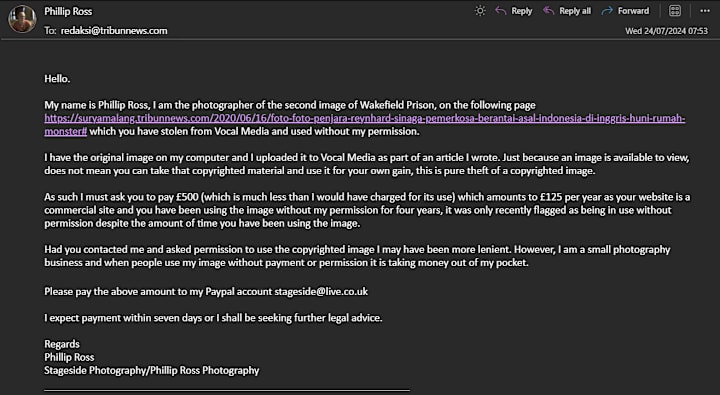Click the Wed 24/07/2024 07:53 timestamp
Viewport: 720px width, 395px height.
(666, 31)
